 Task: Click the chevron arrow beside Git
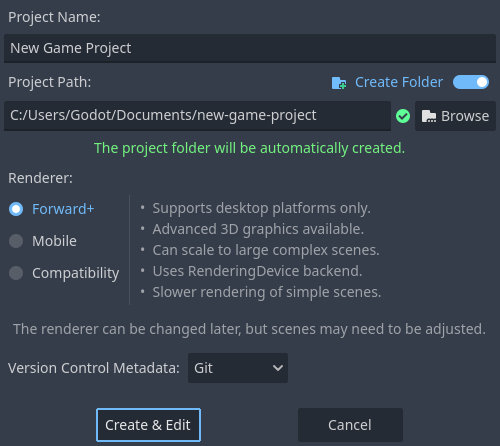pyautogui.click(x=277, y=368)
